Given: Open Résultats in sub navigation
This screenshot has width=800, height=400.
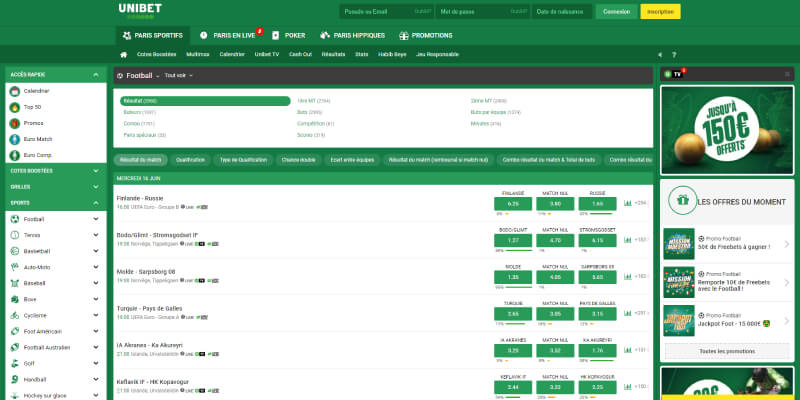Looking at the screenshot, I should [x=333, y=55].
